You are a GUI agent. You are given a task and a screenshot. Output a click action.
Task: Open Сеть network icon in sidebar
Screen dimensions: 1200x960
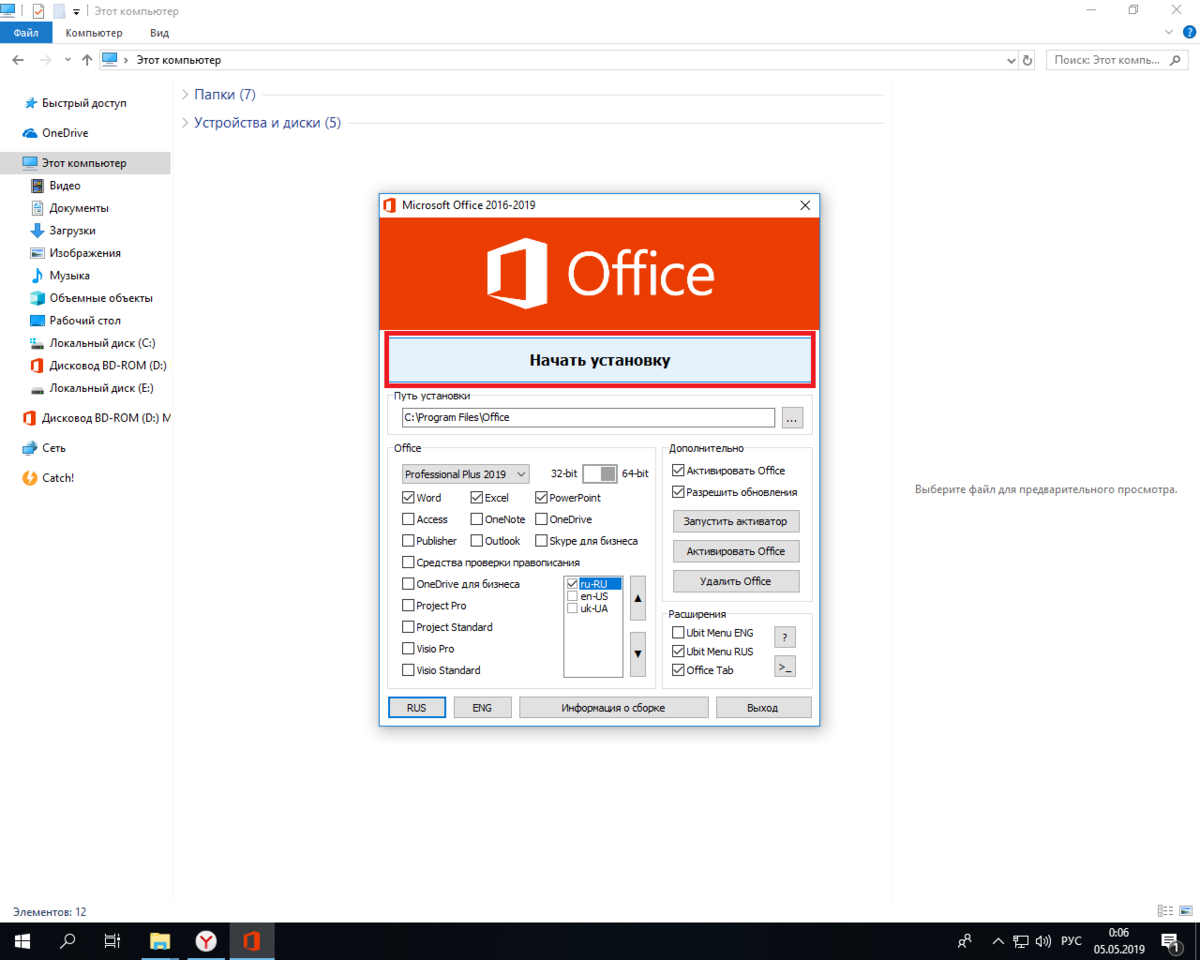[x=30, y=448]
